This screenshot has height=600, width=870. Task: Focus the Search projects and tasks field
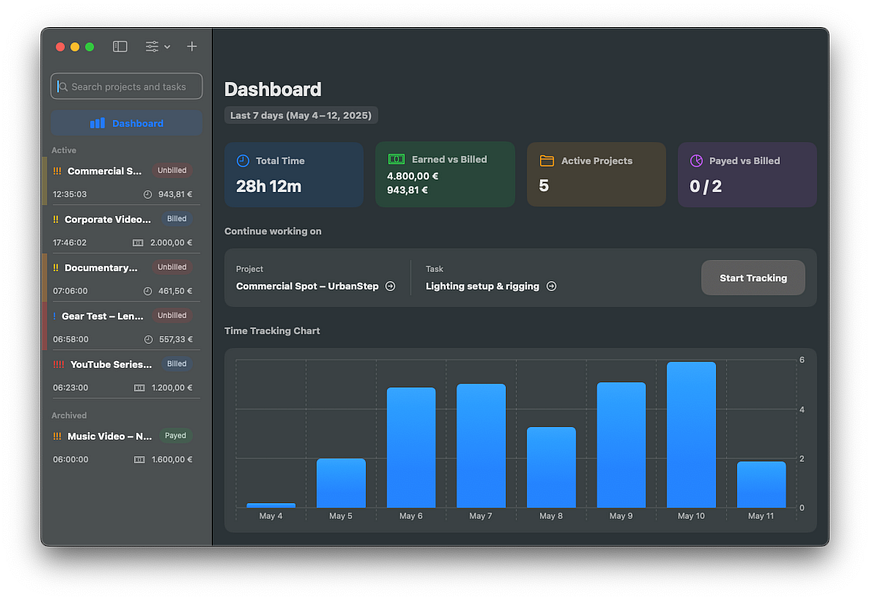(127, 87)
